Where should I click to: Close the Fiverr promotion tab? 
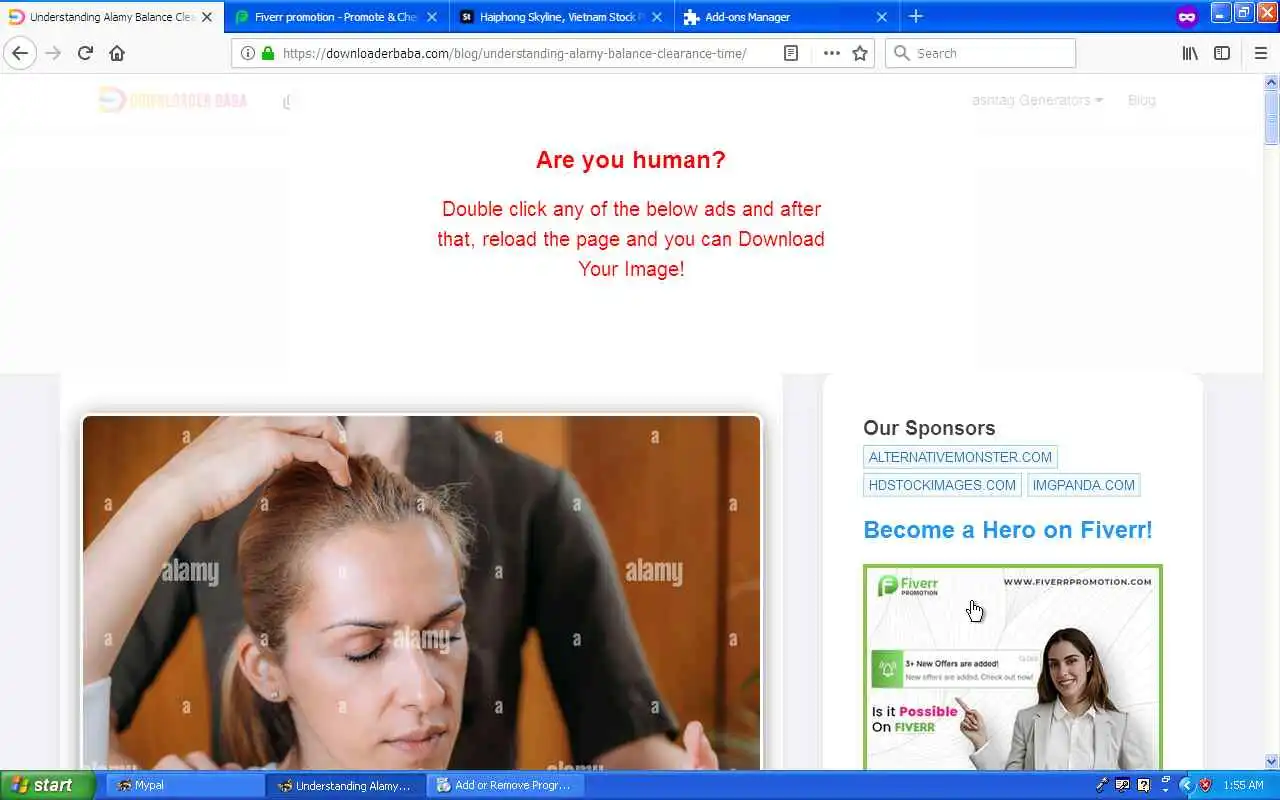pyautogui.click(x=432, y=17)
